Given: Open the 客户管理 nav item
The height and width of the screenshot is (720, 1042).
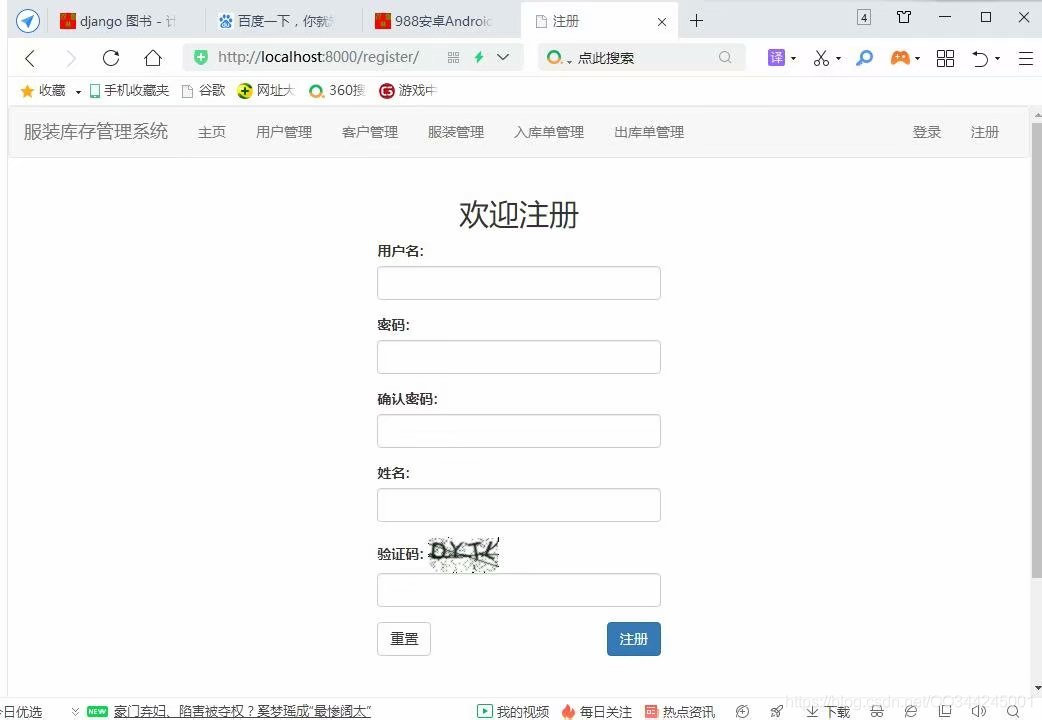Looking at the screenshot, I should pyautogui.click(x=369, y=132).
